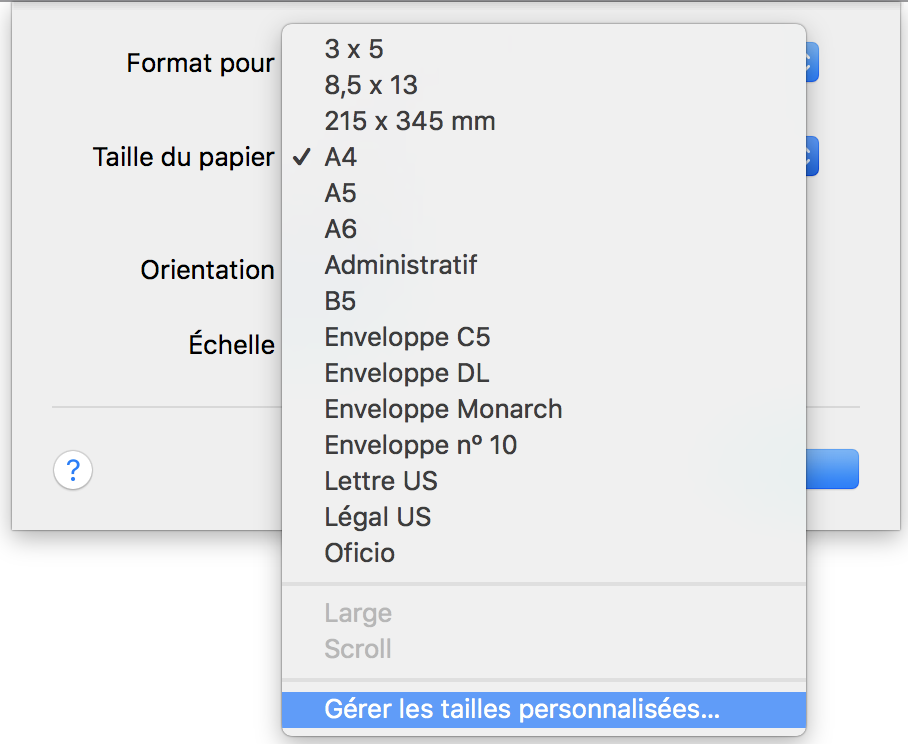The height and width of the screenshot is (744, 908).
Task: Select Enveloppe Monarch size
Action: [443, 409]
